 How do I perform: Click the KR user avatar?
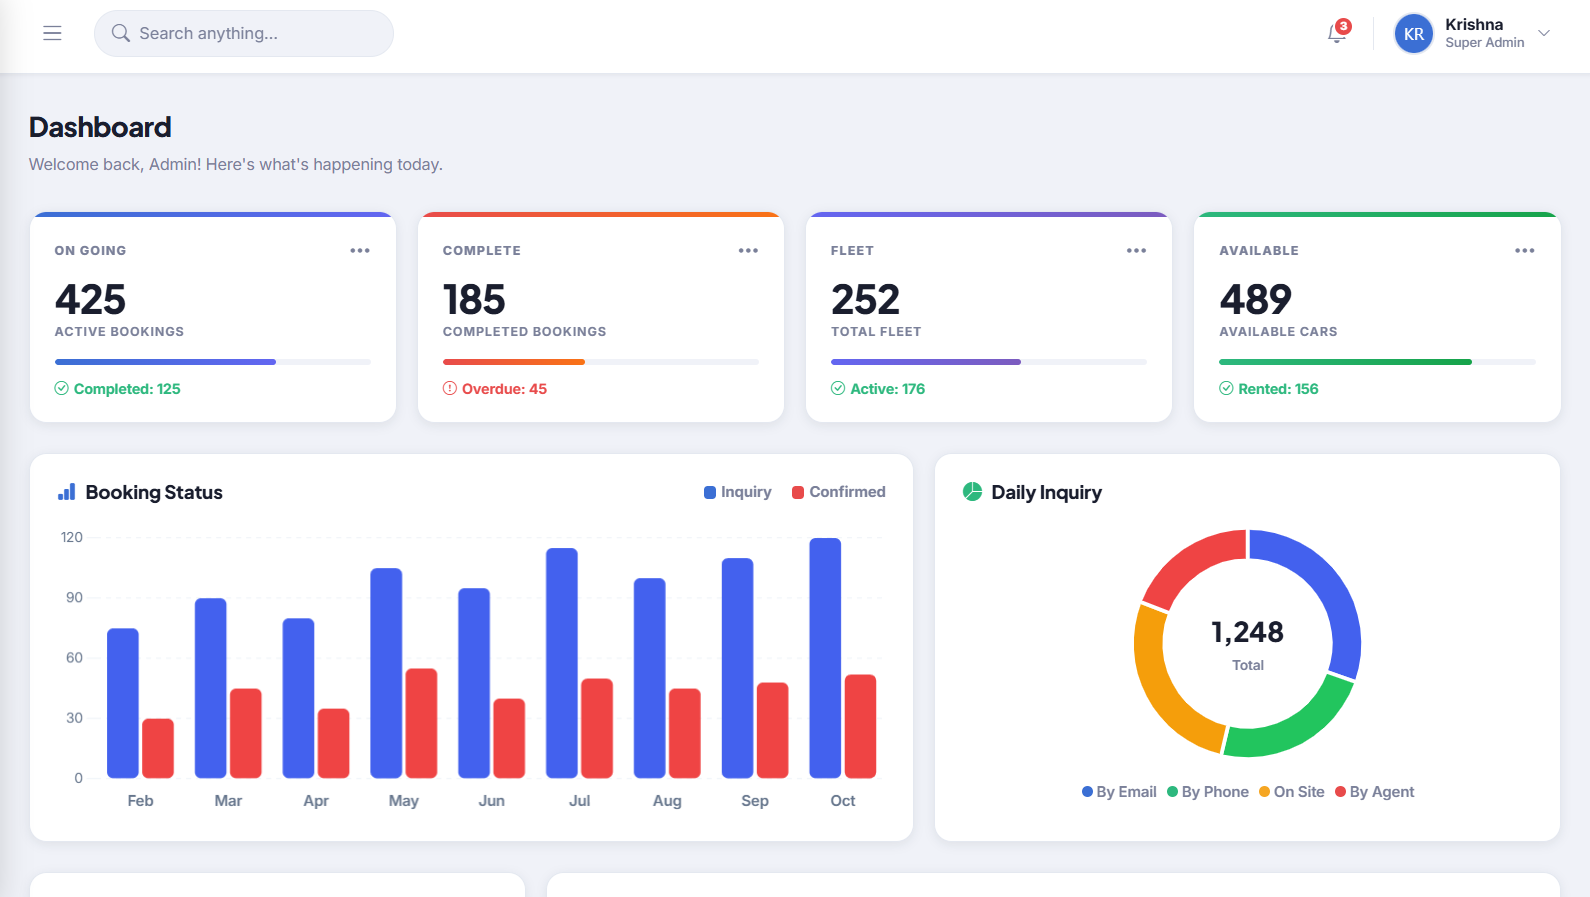(x=1414, y=33)
